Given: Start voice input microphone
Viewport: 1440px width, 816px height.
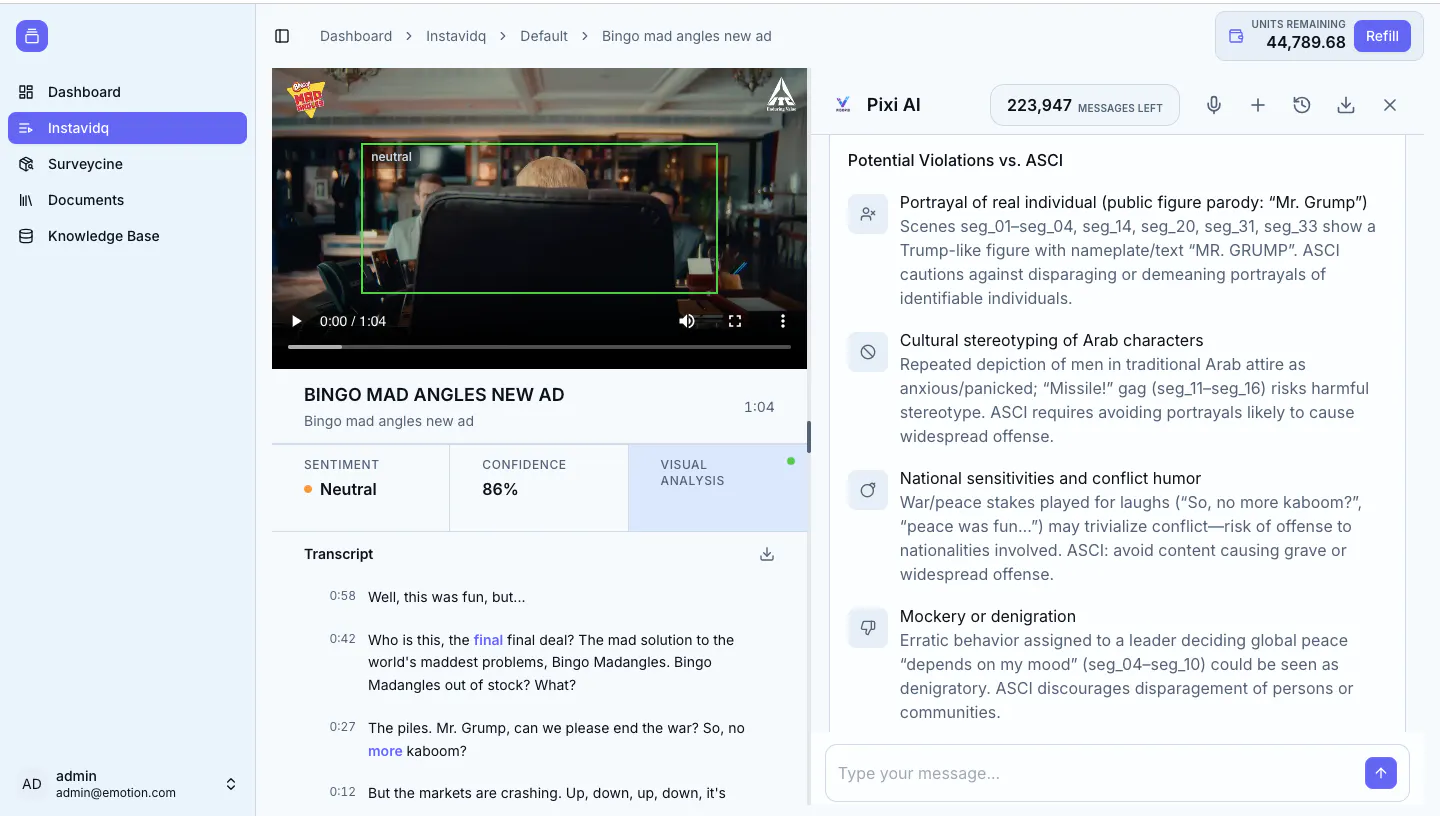Looking at the screenshot, I should pyautogui.click(x=1214, y=105).
